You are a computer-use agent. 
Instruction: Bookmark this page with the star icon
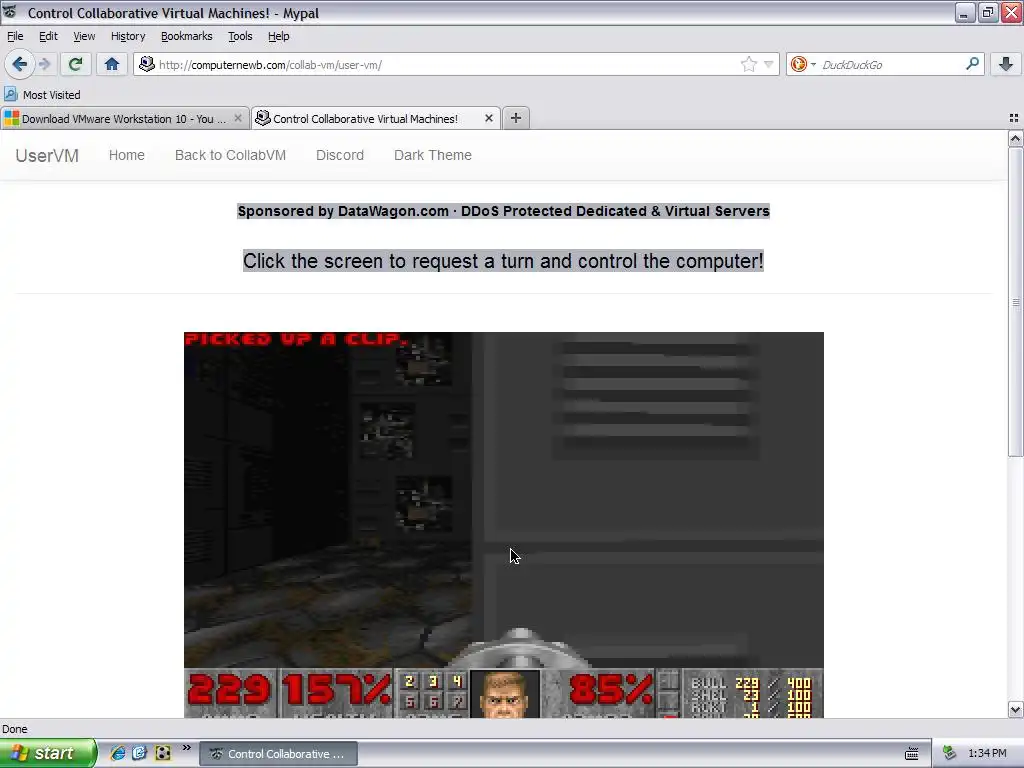pyautogui.click(x=748, y=64)
